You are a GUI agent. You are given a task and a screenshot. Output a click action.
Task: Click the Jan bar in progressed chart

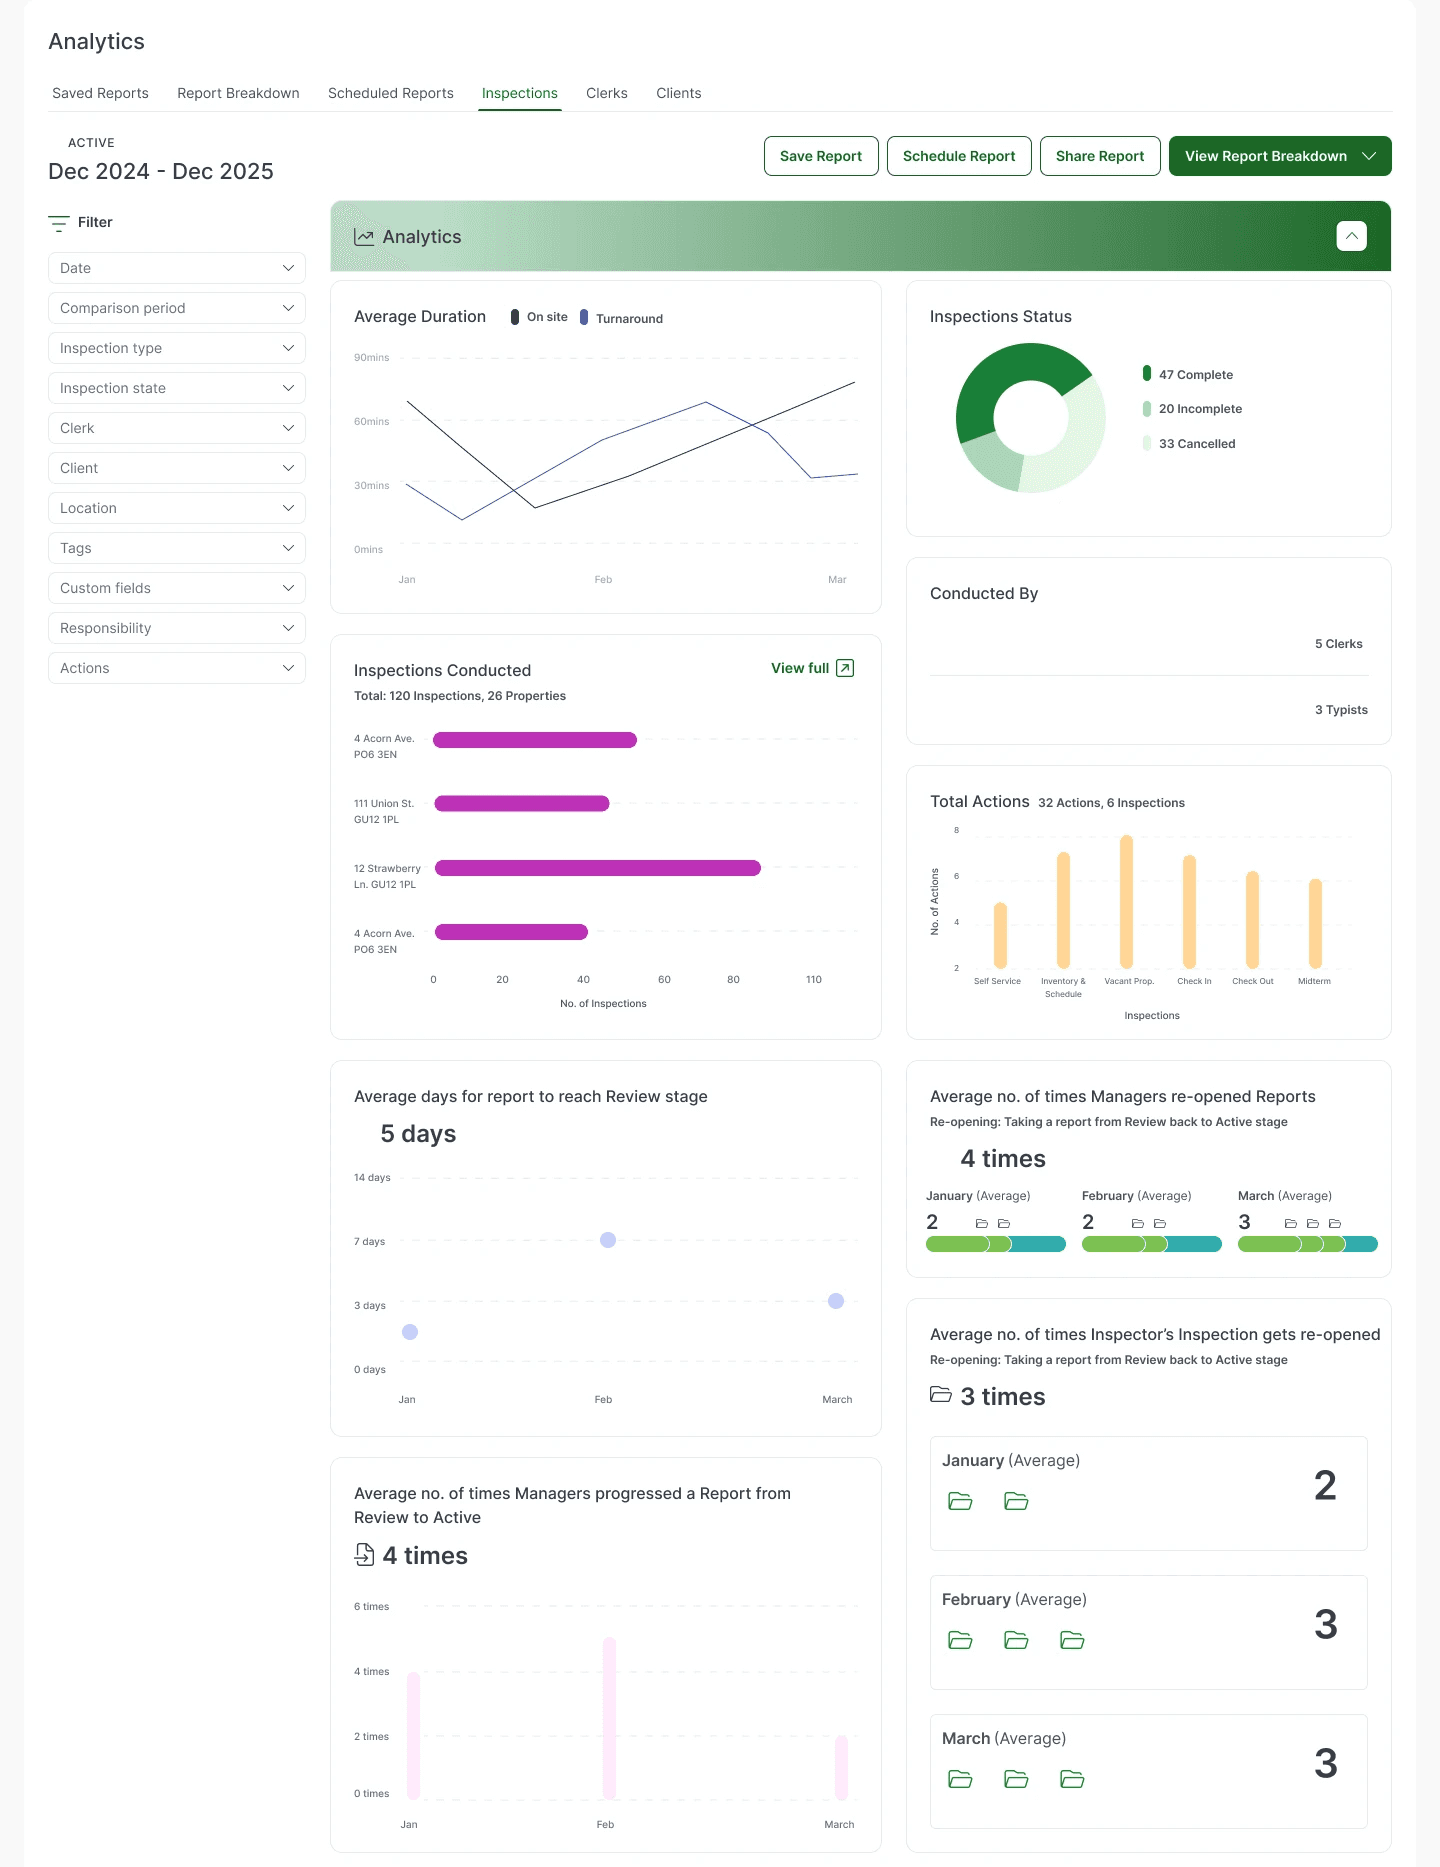click(413, 1735)
